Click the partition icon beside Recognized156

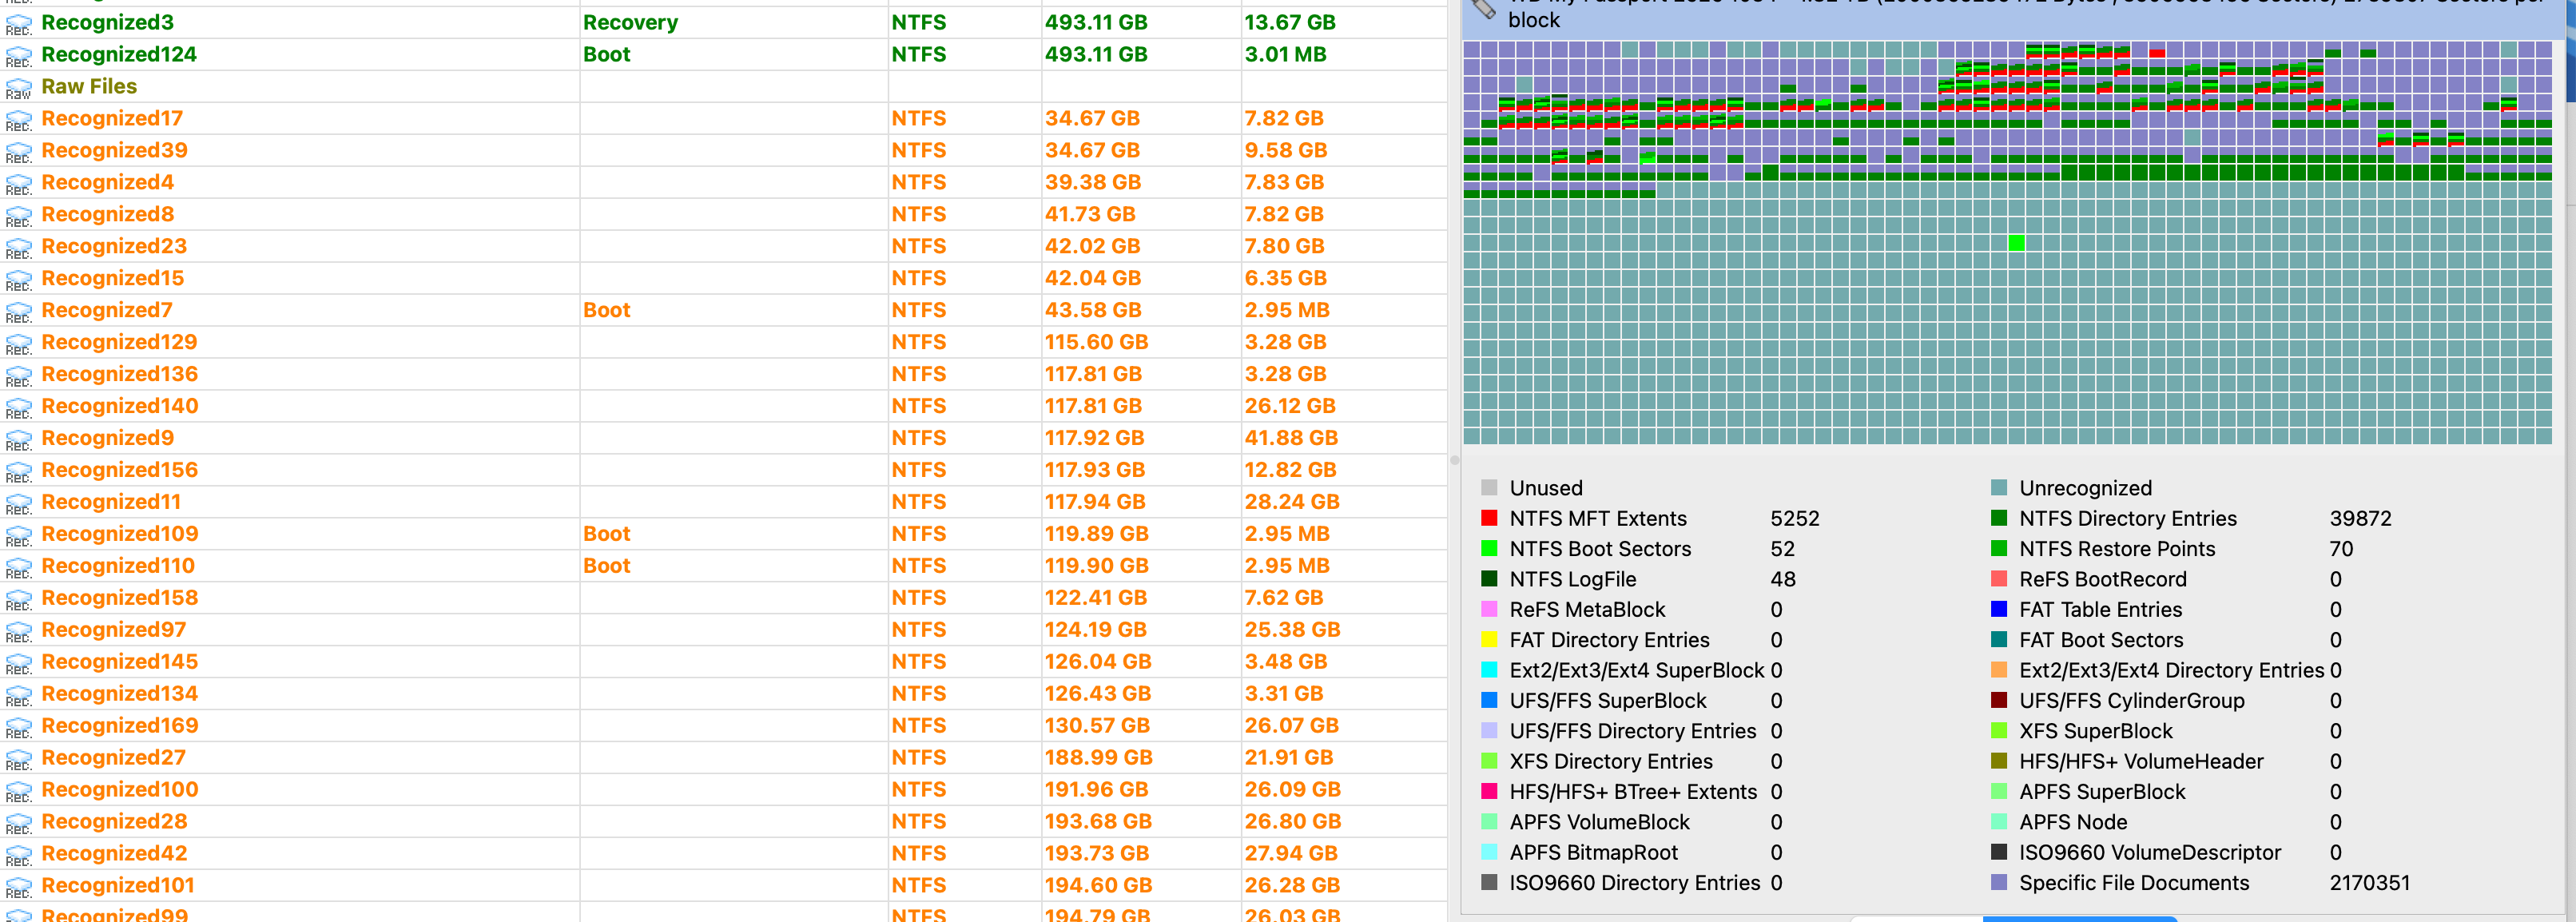[x=18, y=471]
